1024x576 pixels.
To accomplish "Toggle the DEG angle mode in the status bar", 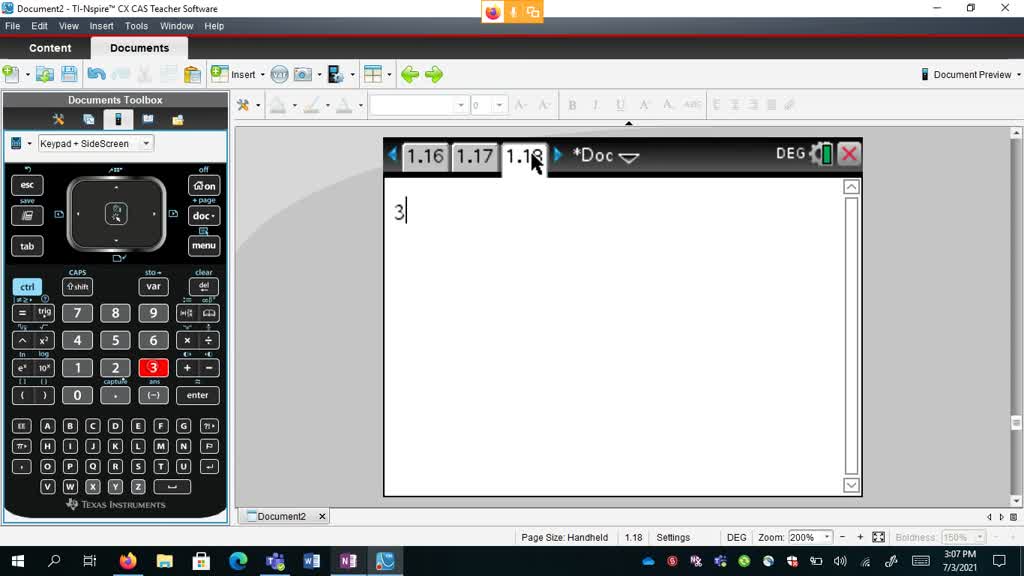I will (x=736, y=537).
